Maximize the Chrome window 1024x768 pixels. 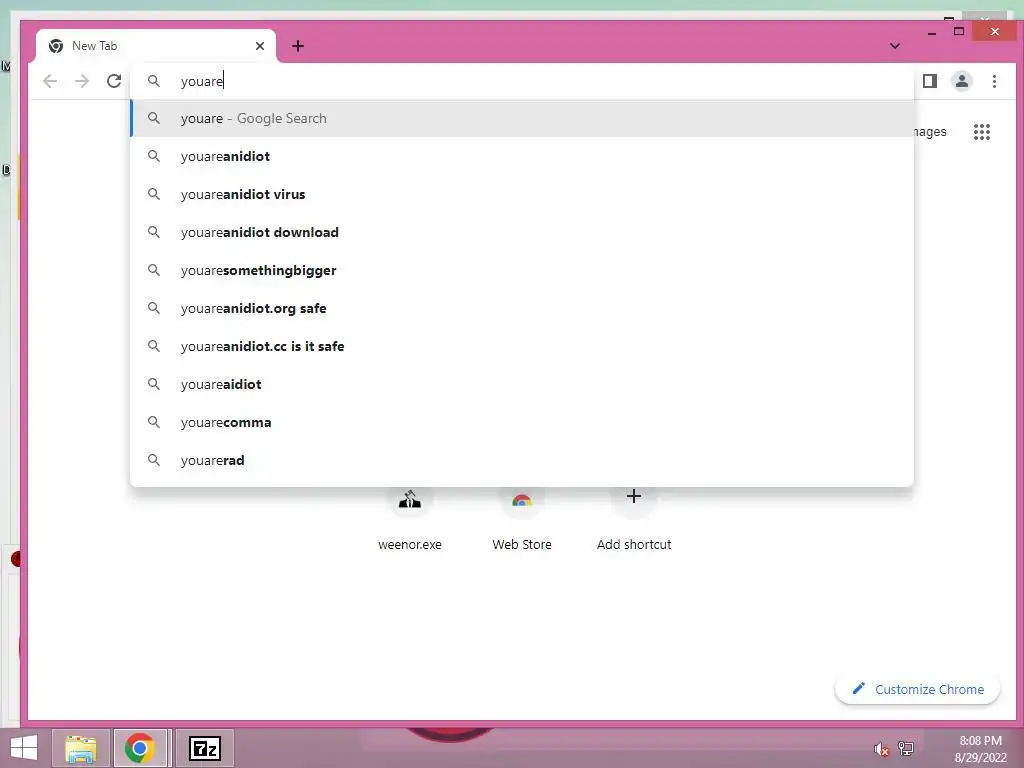point(959,31)
